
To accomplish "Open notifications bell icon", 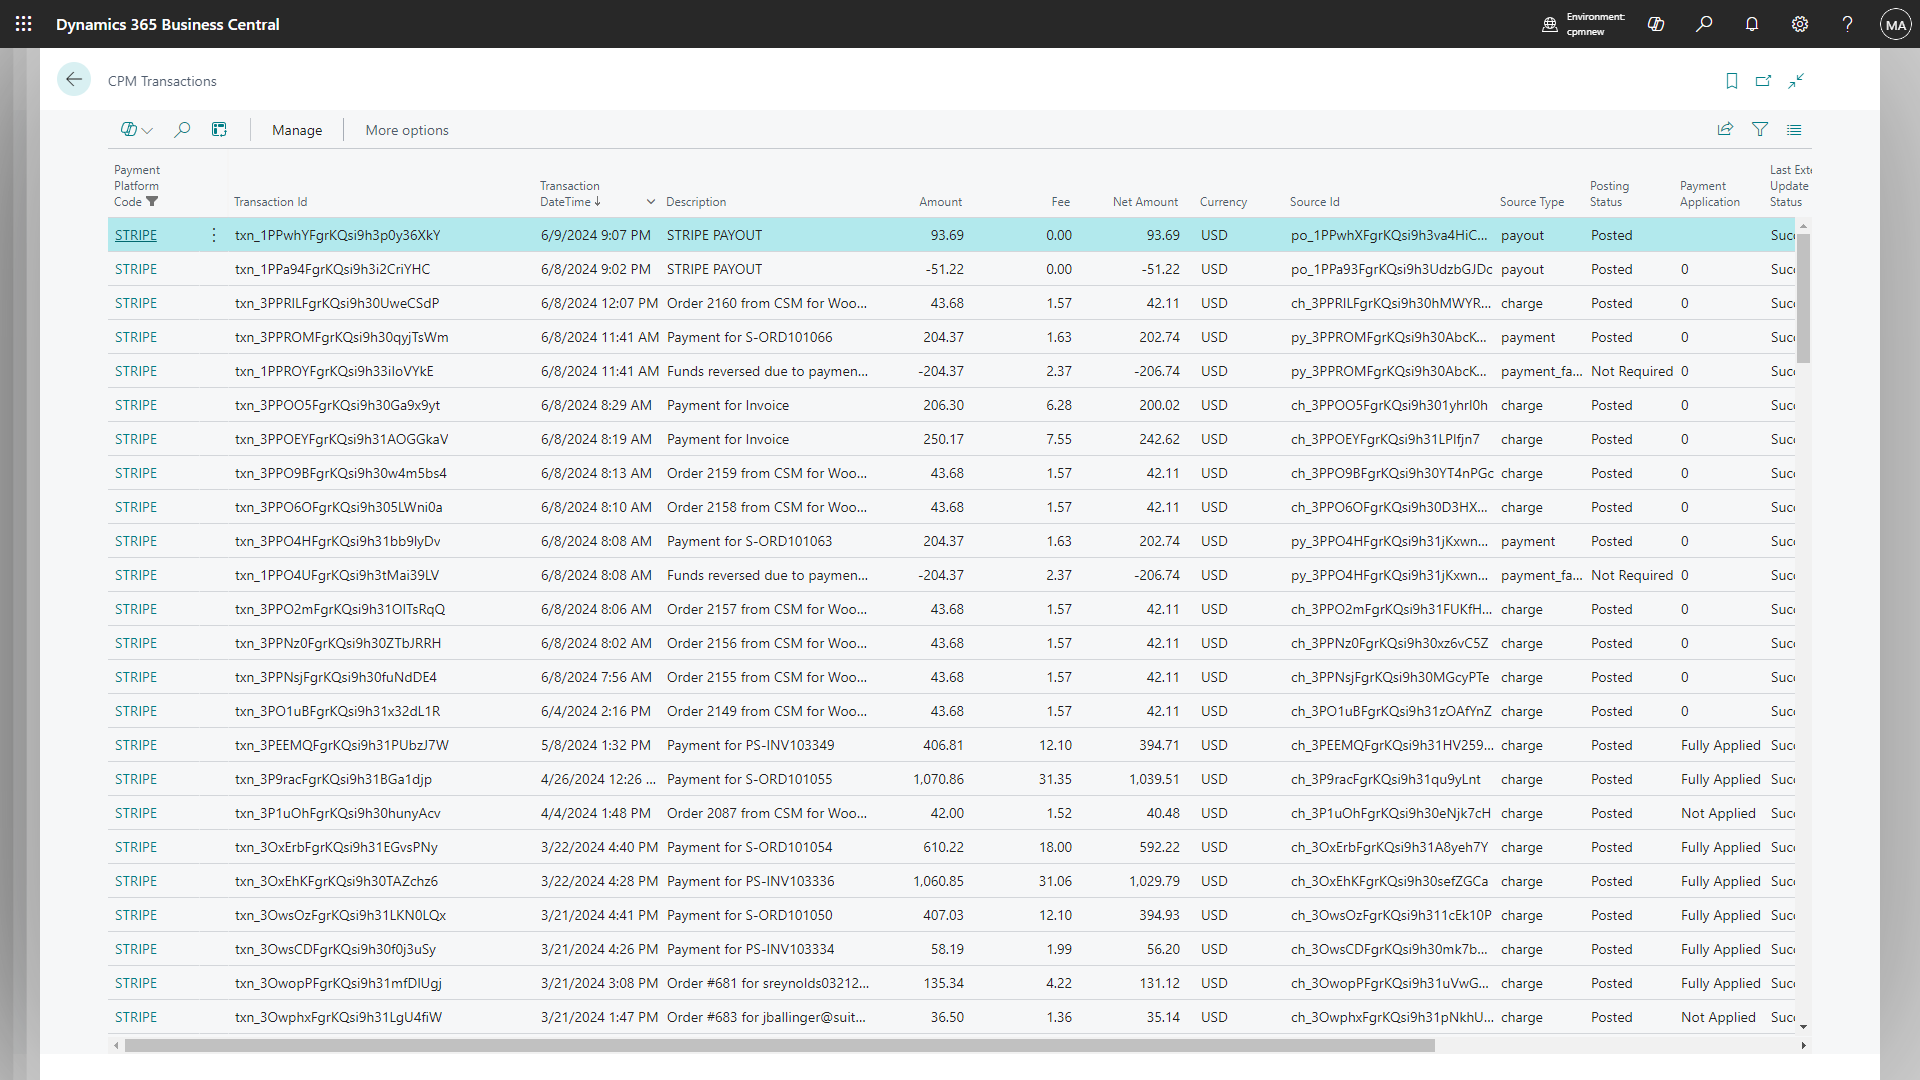I will pyautogui.click(x=1752, y=24).
